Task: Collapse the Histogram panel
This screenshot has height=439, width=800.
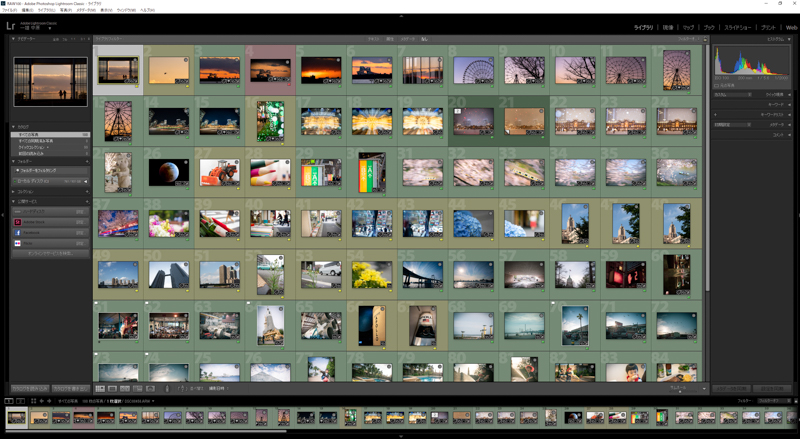Action: click(789, 39)
